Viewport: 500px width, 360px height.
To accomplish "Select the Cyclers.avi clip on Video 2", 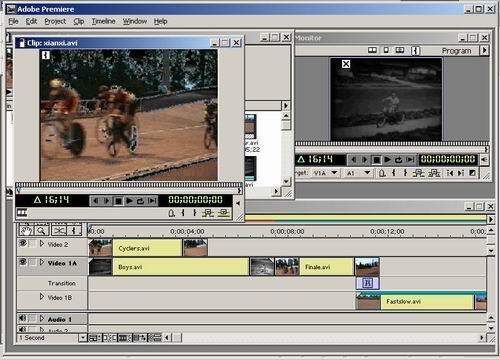I will click(148, 248).
